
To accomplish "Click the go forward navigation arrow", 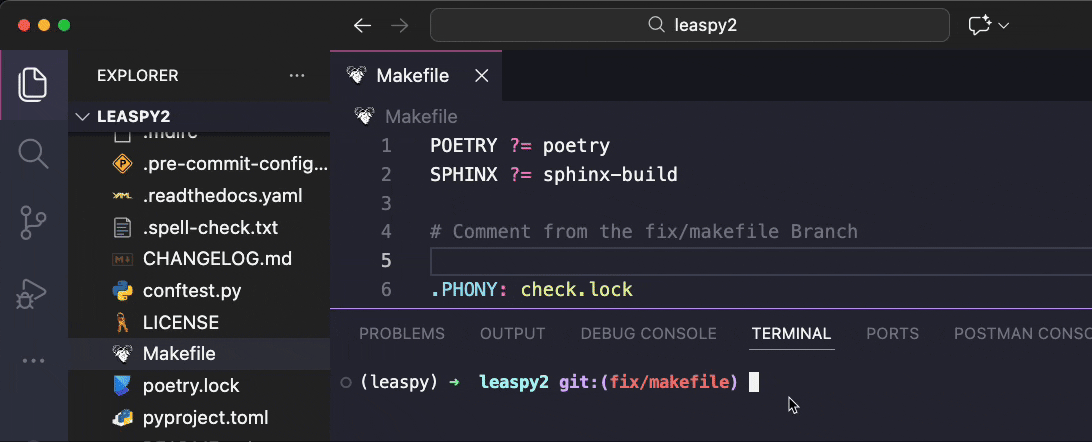I will click(399, 26).
